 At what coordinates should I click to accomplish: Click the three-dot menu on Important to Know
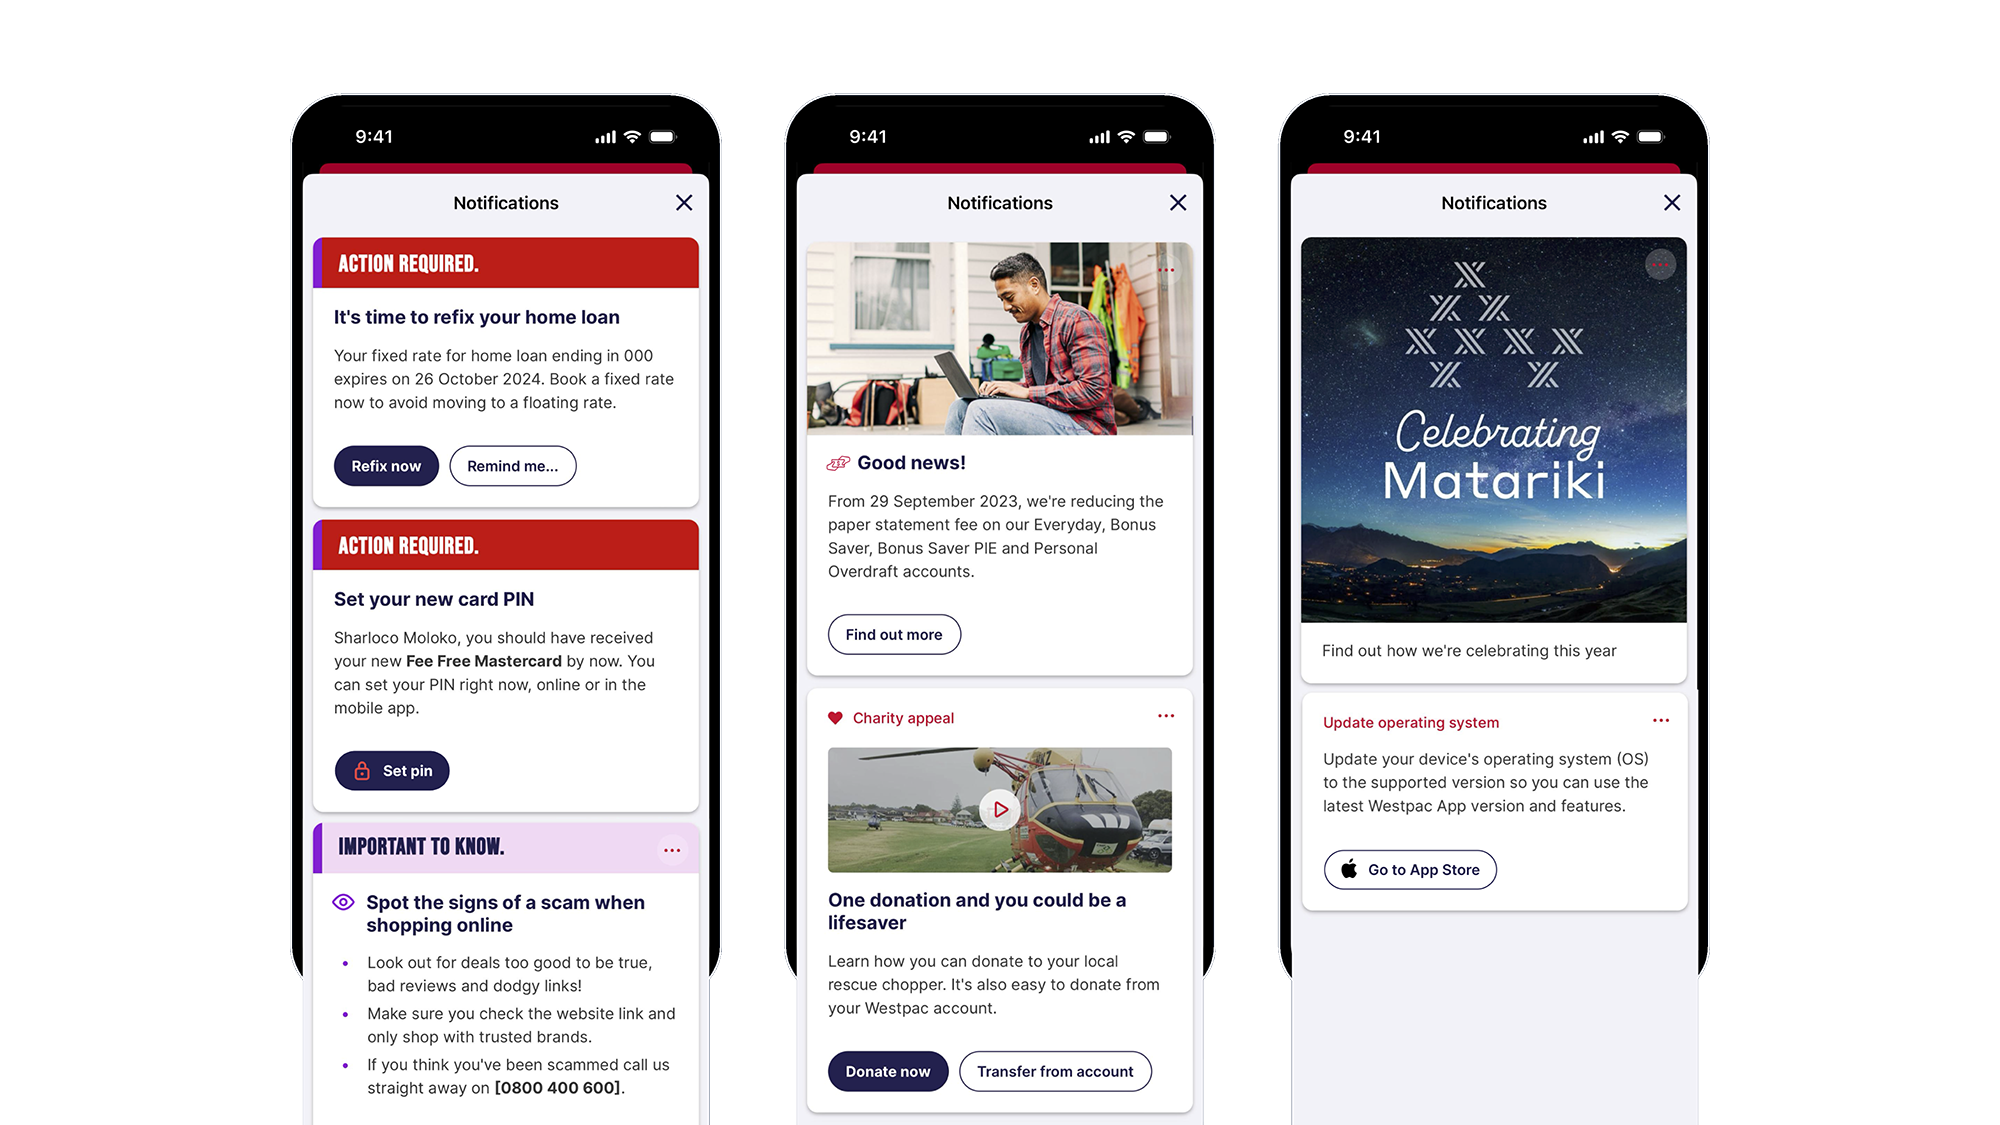coord(672,850)
